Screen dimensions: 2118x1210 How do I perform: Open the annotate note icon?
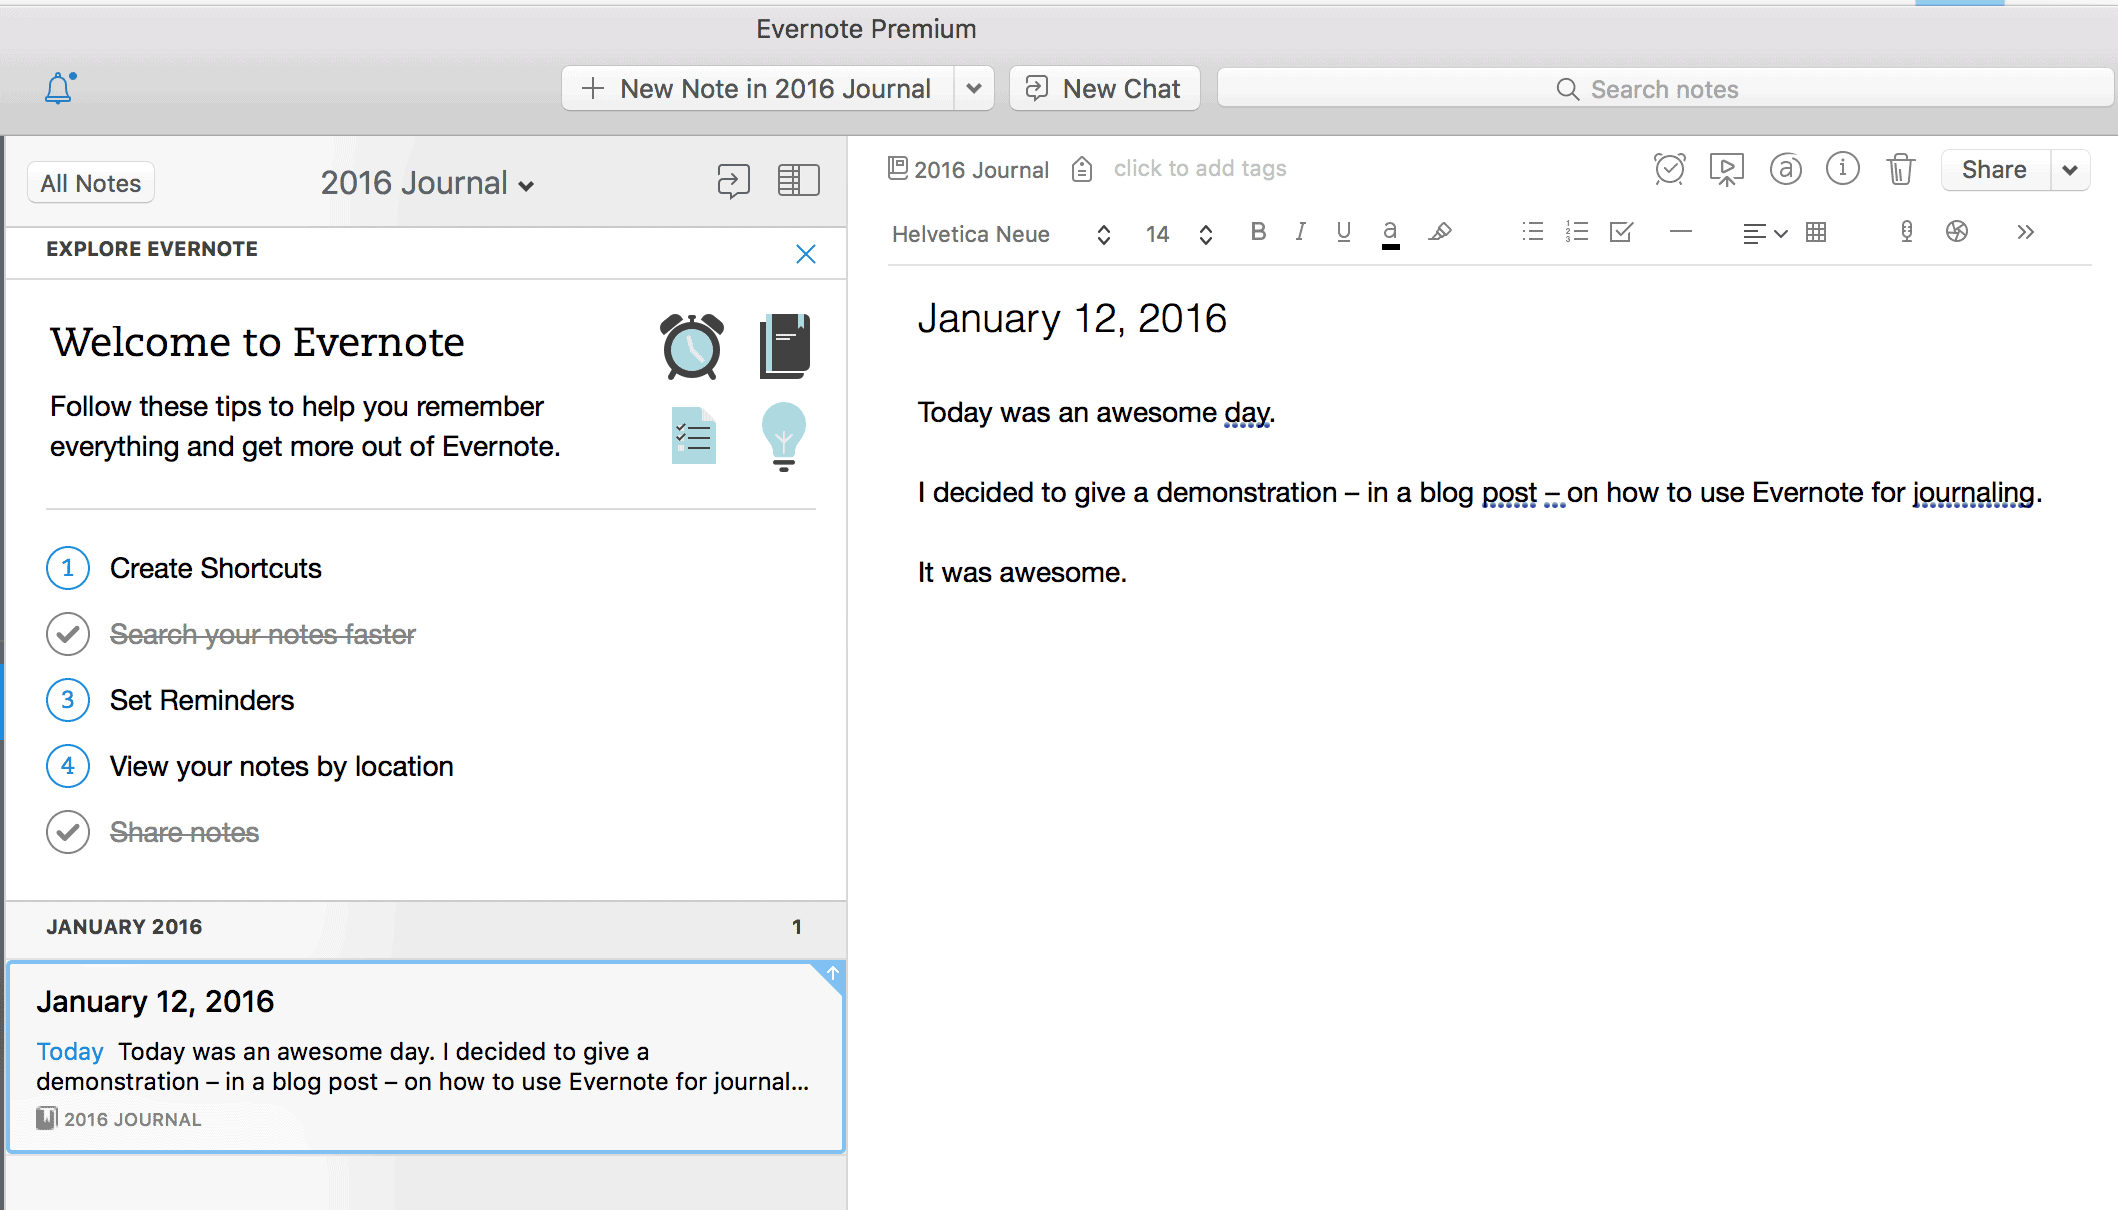coord(1786,169)
